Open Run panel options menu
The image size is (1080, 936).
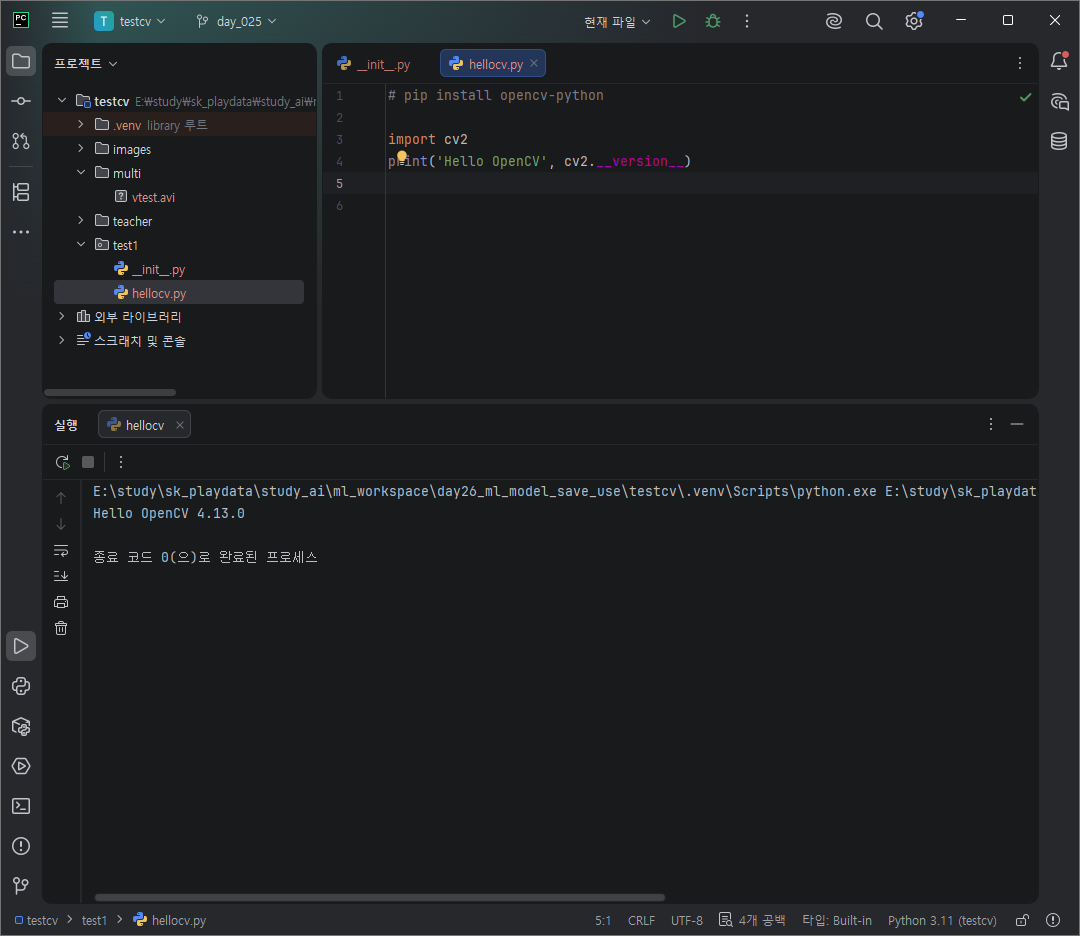pyautogui.click(x=990, y=424)
